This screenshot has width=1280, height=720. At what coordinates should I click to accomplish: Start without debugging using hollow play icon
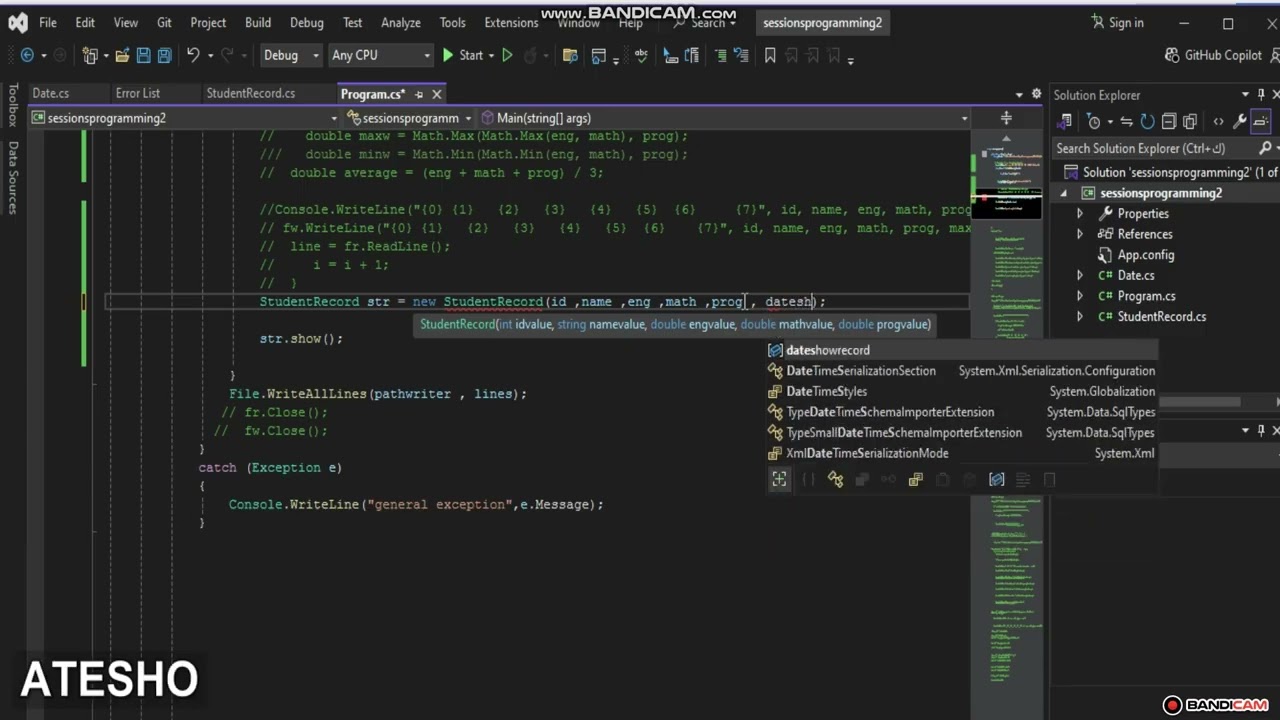click(507, 56)
